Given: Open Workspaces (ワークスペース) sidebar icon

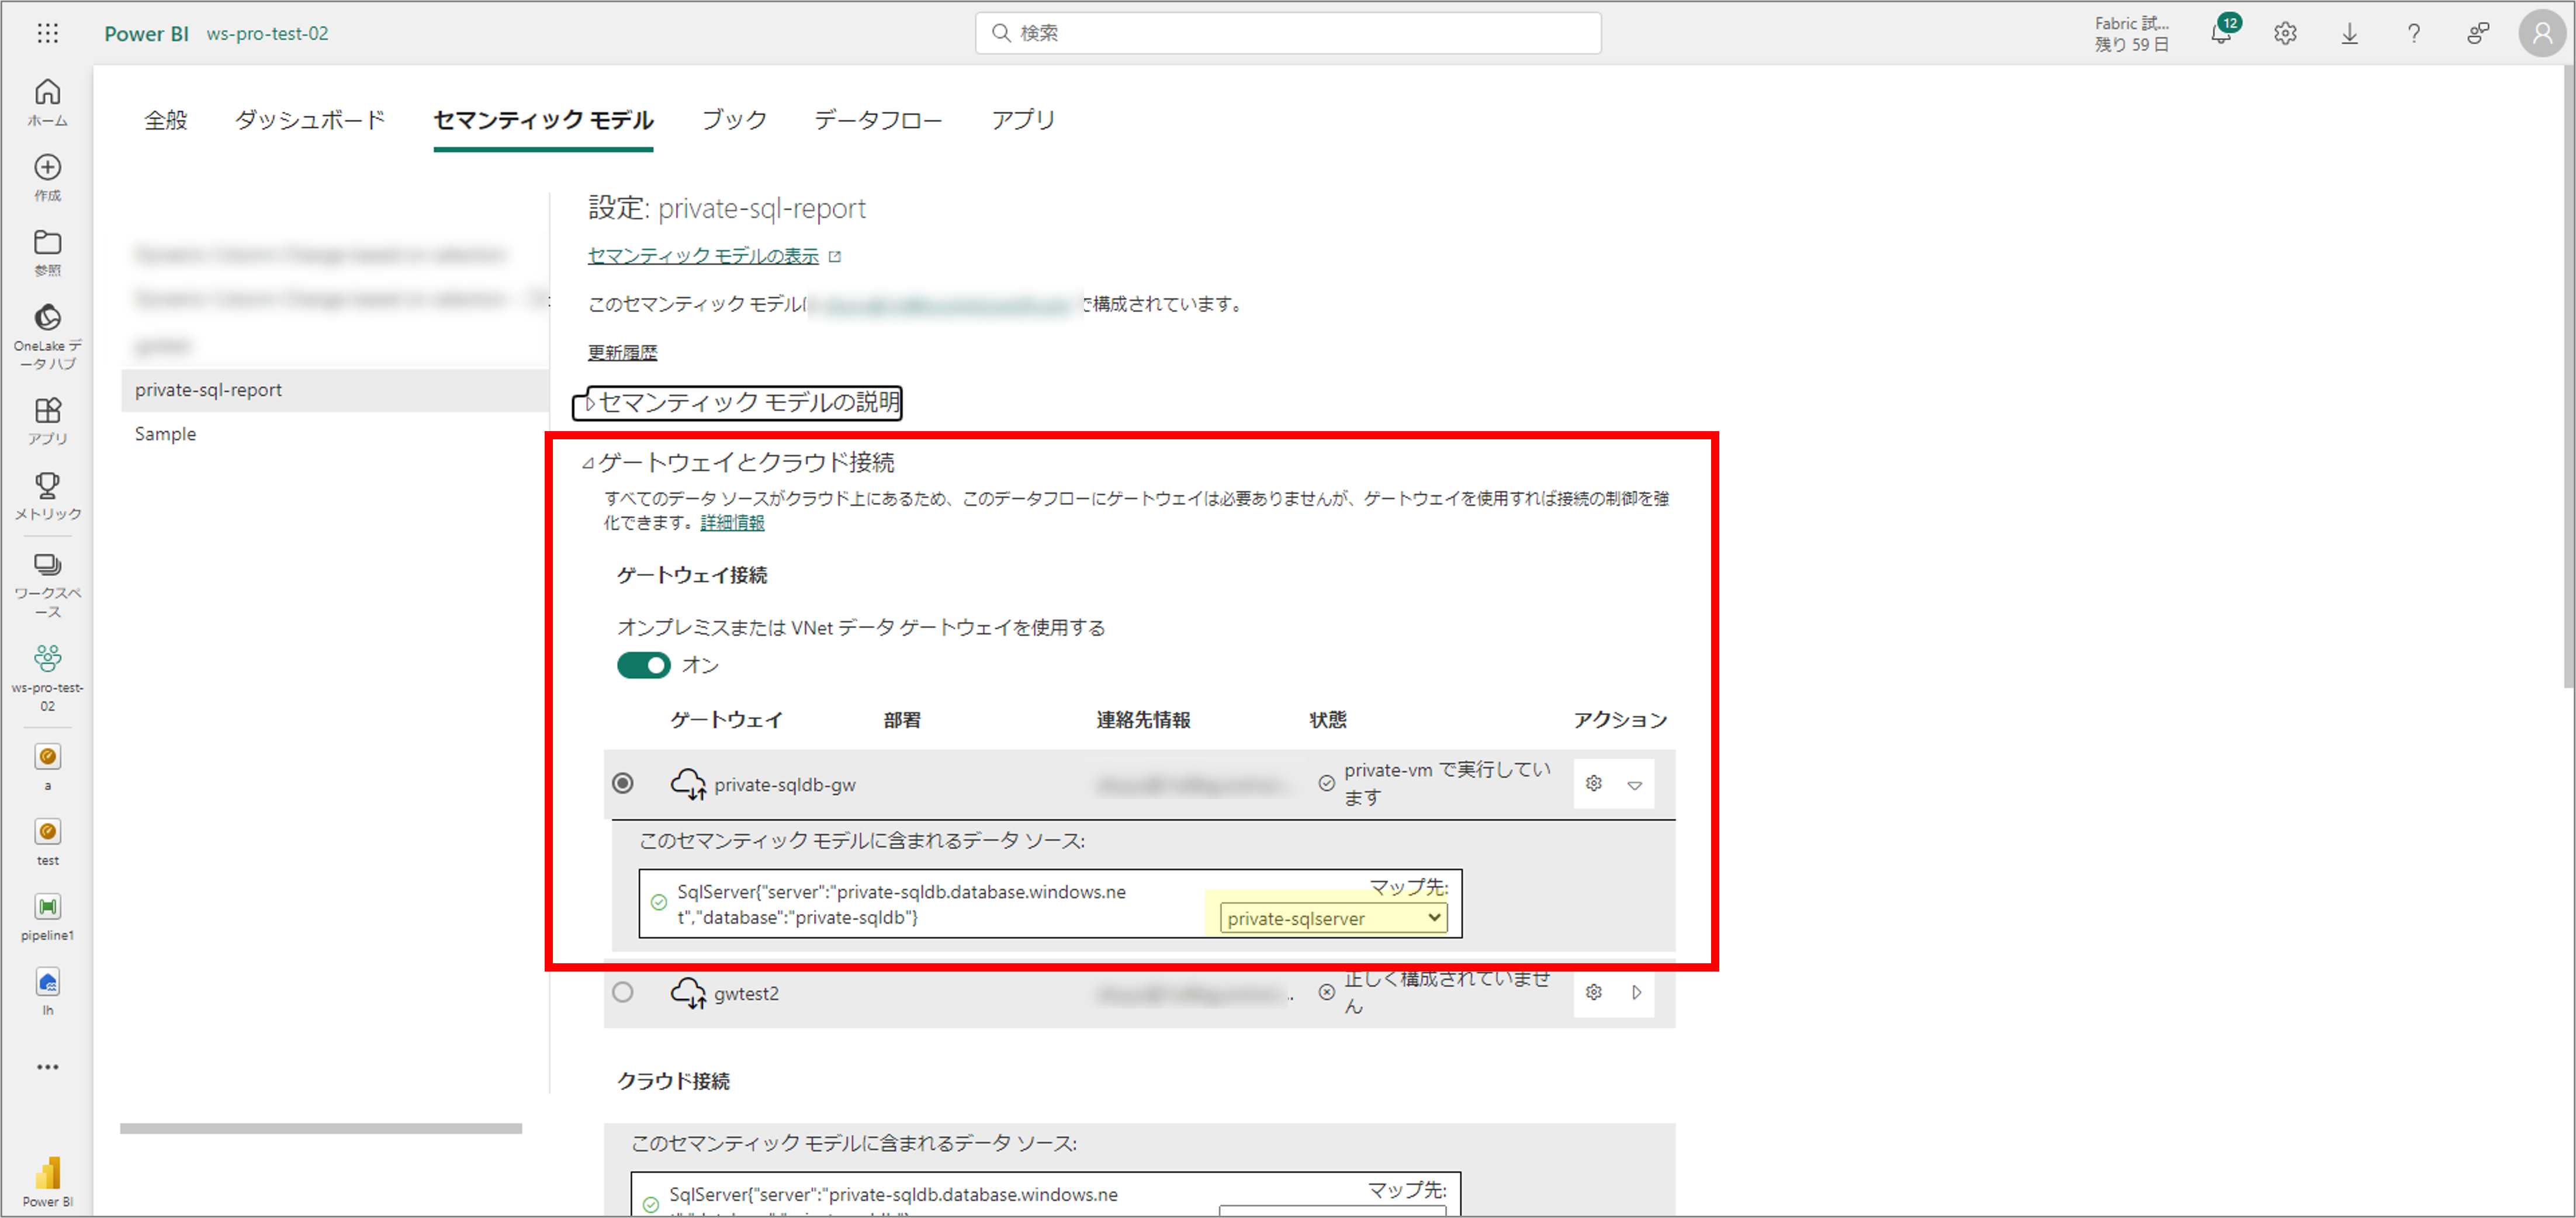Looking at the screenshot, I should [x=47, y=585].
